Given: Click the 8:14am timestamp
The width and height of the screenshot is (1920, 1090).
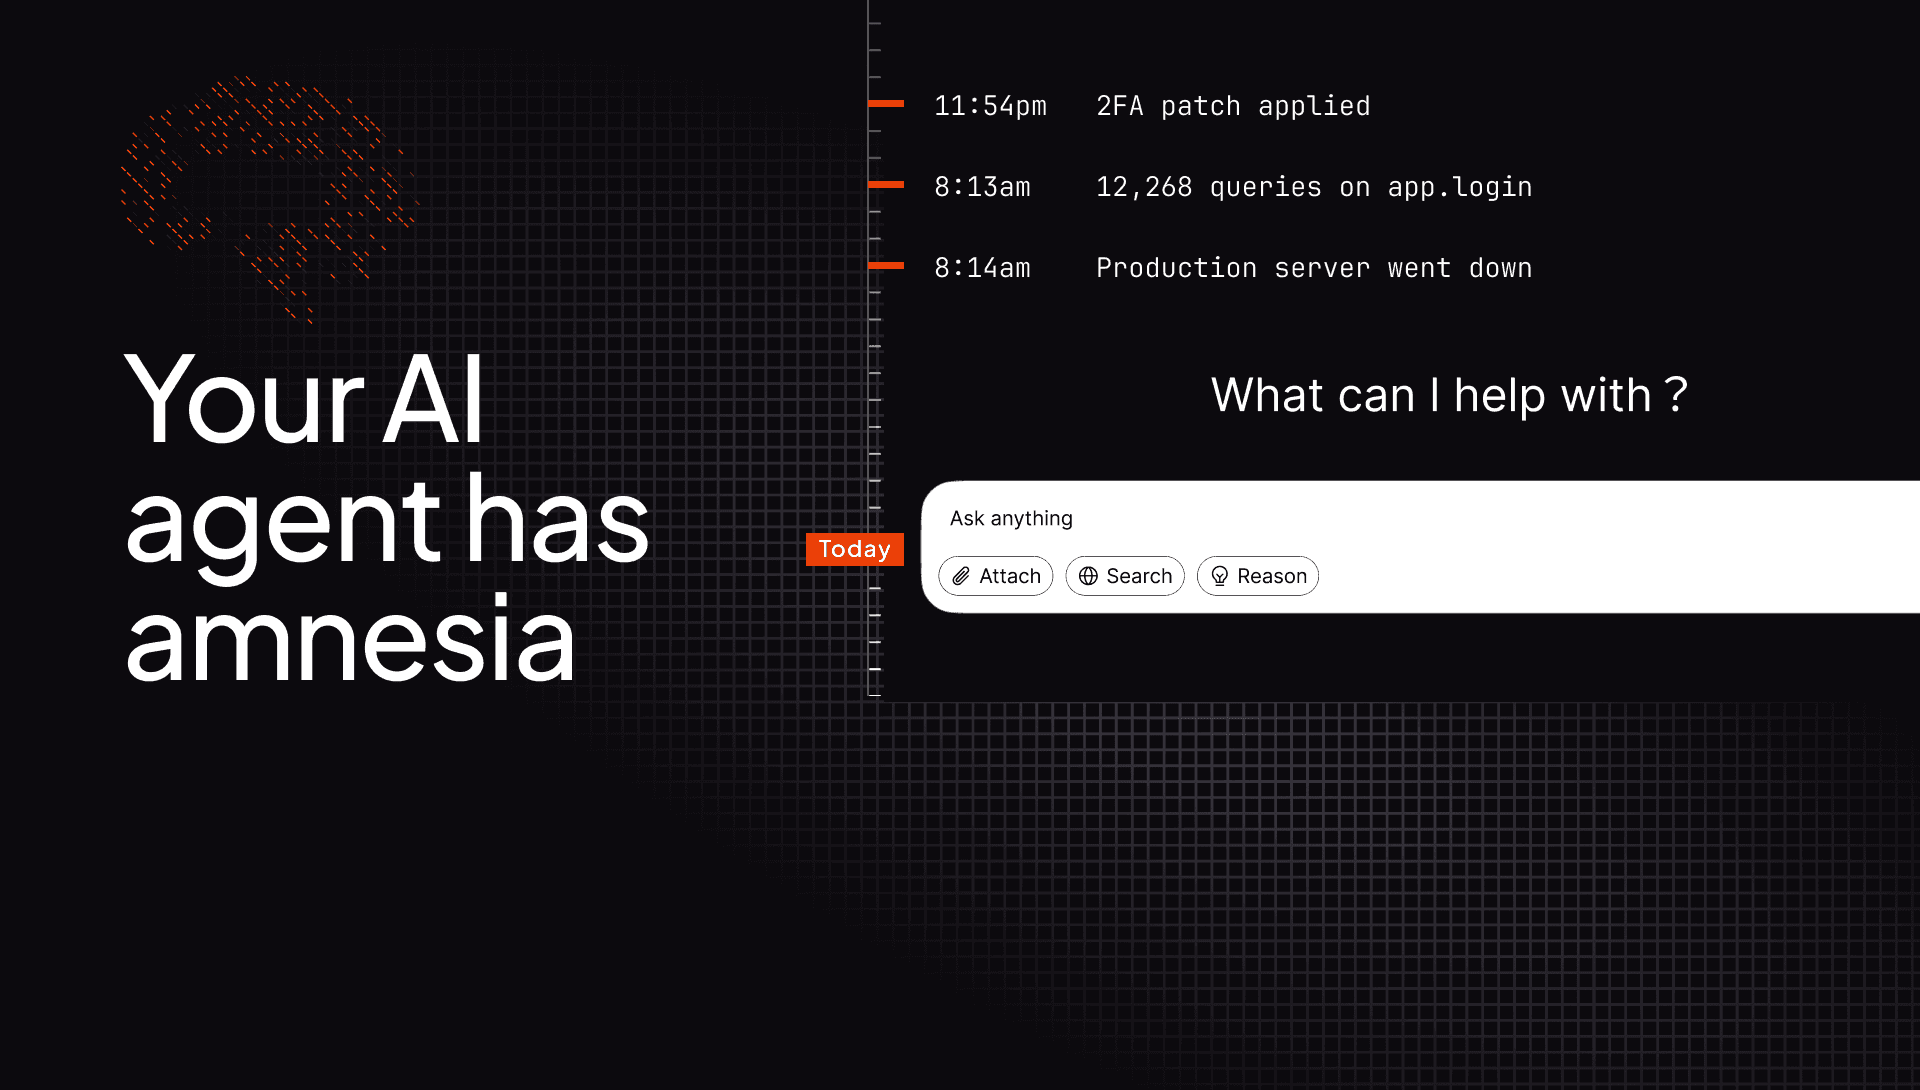Looking at the screenshot, I should tap(982, 268).
